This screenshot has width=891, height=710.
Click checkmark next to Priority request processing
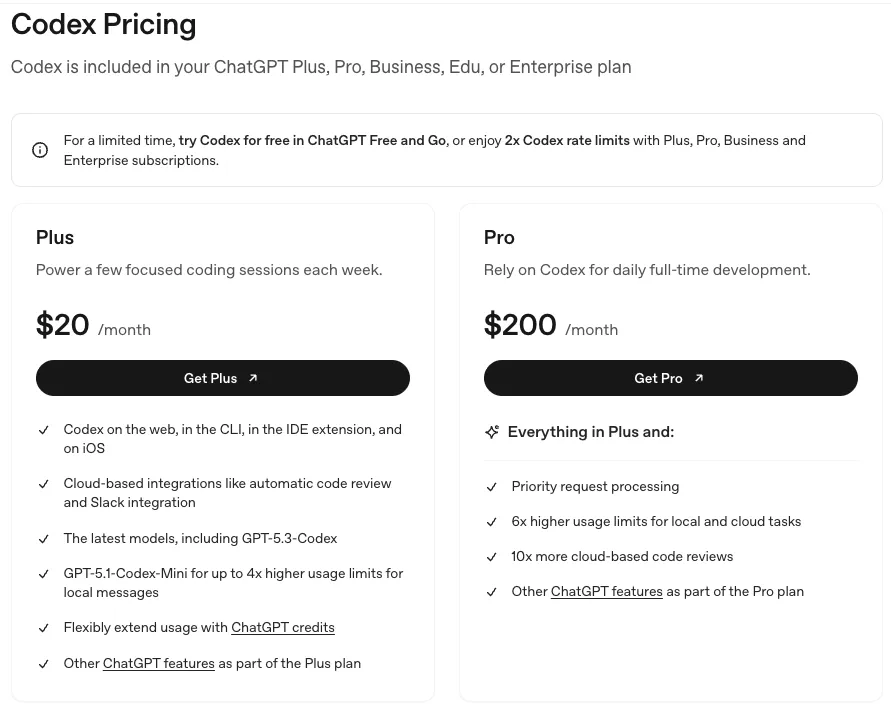[x=491, y=487]
